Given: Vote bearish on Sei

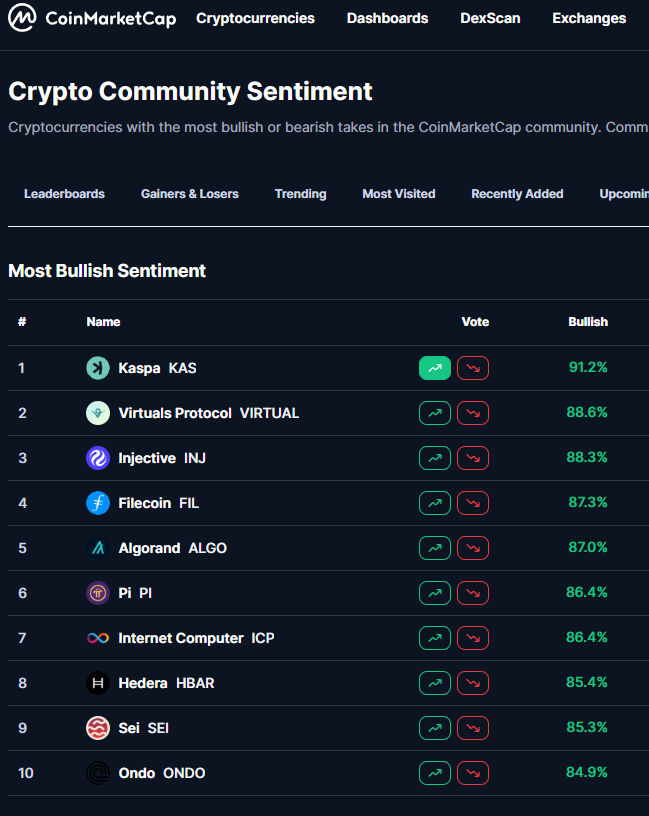Looking at the screenshot, I should pyautogui.click(x=473, y=728).
